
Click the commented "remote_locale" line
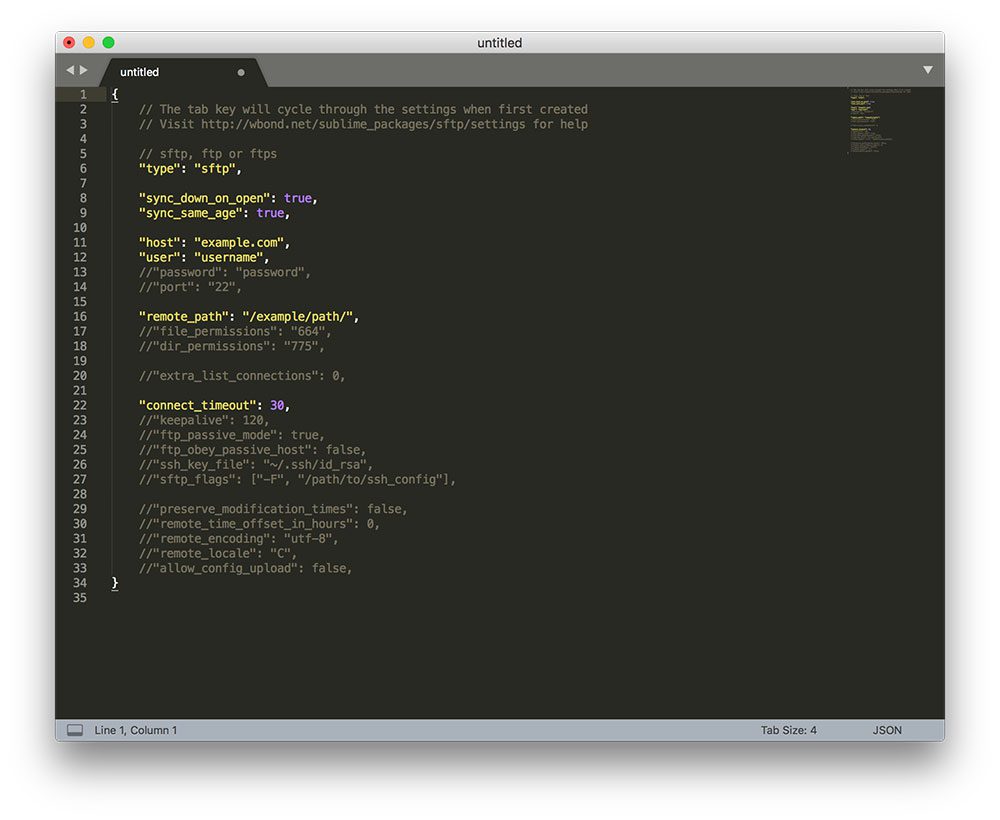217,553
